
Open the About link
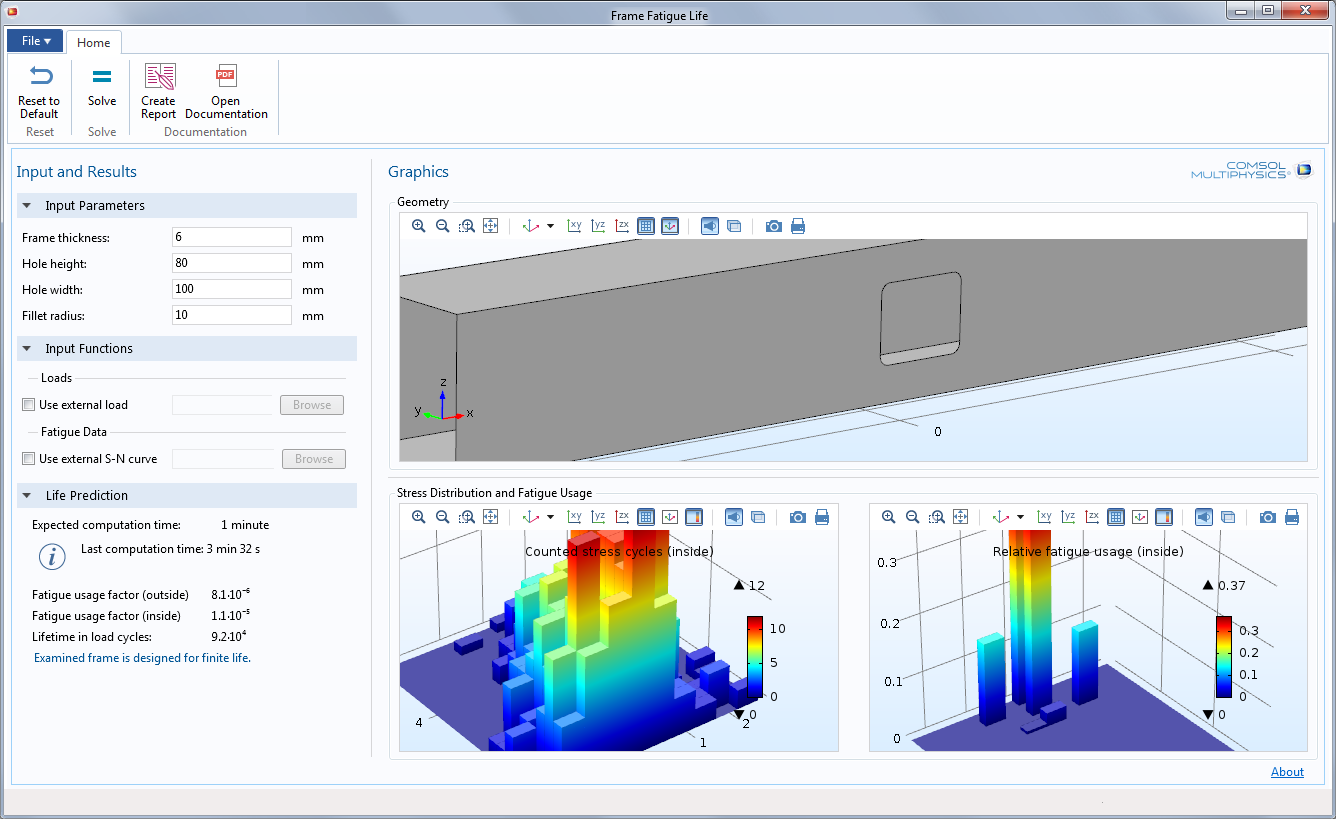[1287, 772]
